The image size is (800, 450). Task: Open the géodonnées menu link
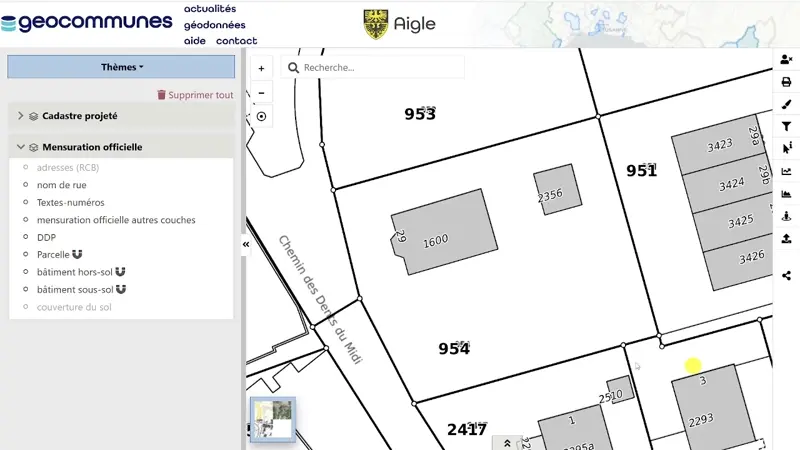[214, 25]
